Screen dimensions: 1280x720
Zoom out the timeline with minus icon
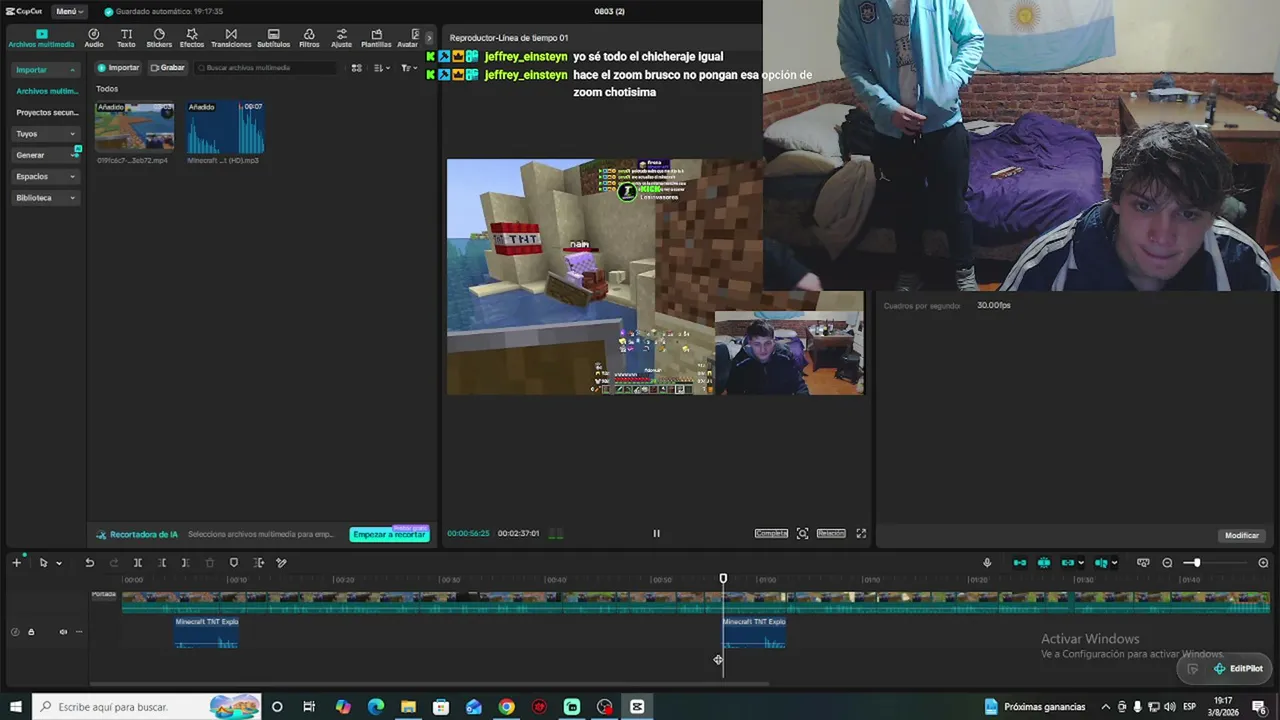(x=1167, y=563)
